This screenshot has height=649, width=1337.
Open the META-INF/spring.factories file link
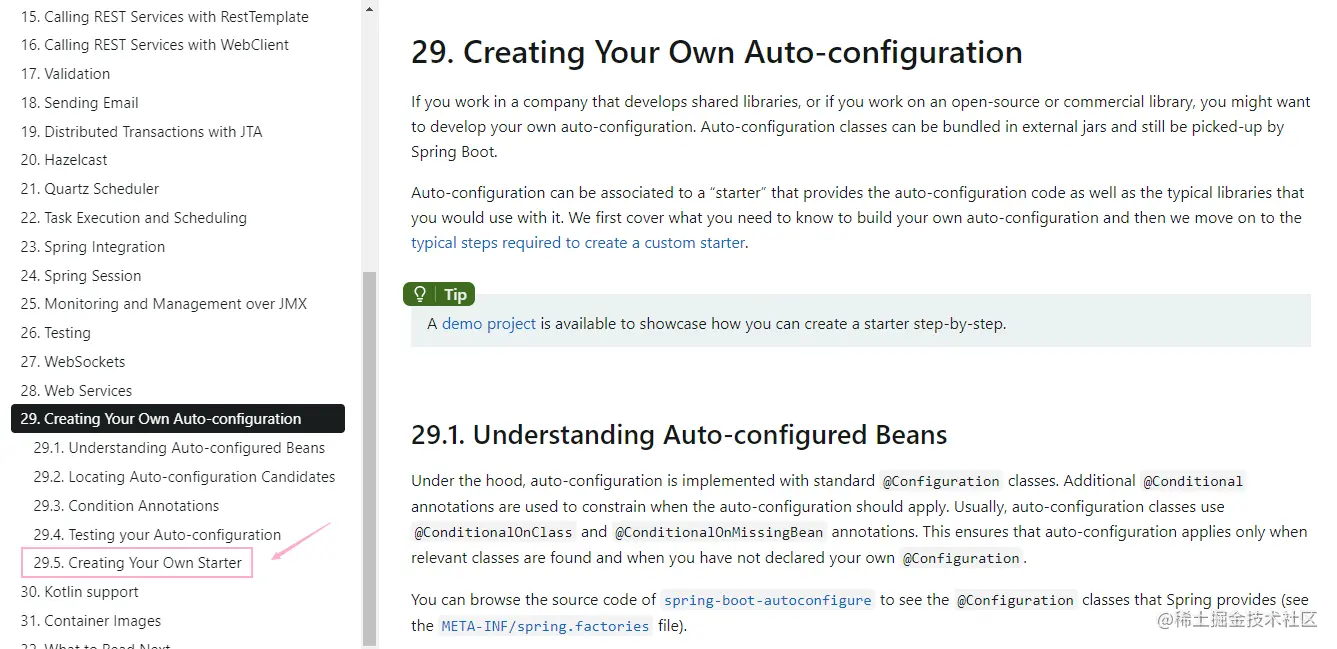545,626
